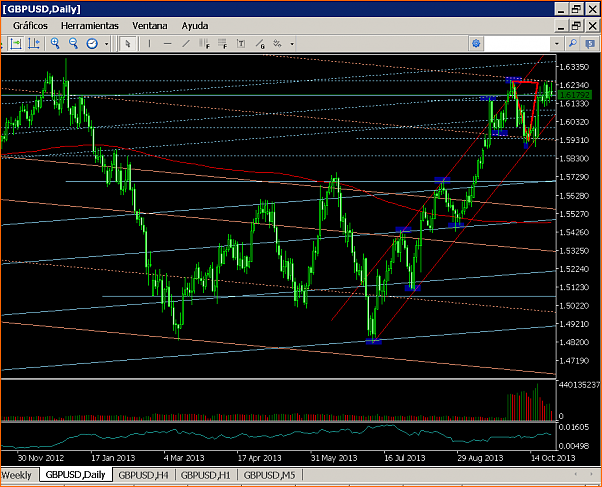
Task: Switch to the GBPUSD,Daily chart tab
Action: click(x=75, y=475)
